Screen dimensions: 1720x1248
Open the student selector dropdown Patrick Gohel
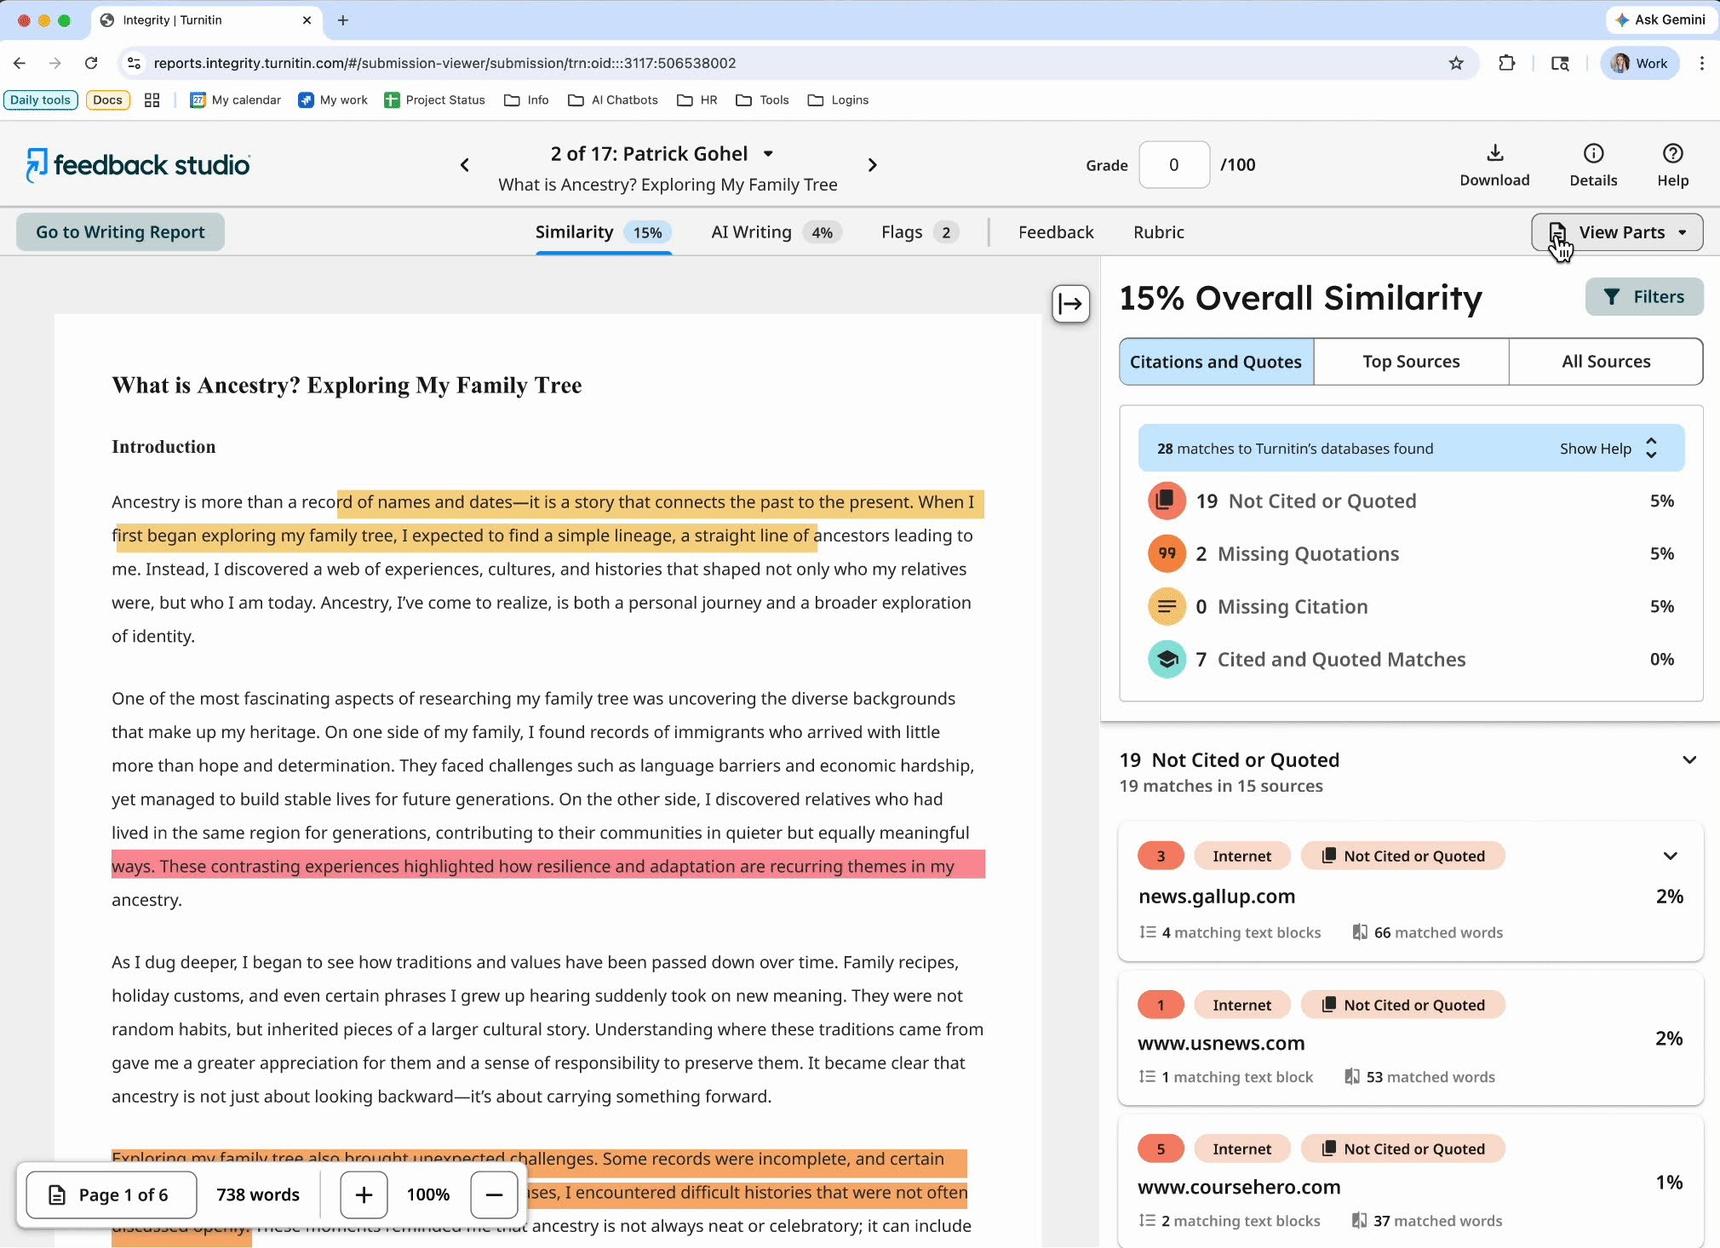click(x=662, y=154)
